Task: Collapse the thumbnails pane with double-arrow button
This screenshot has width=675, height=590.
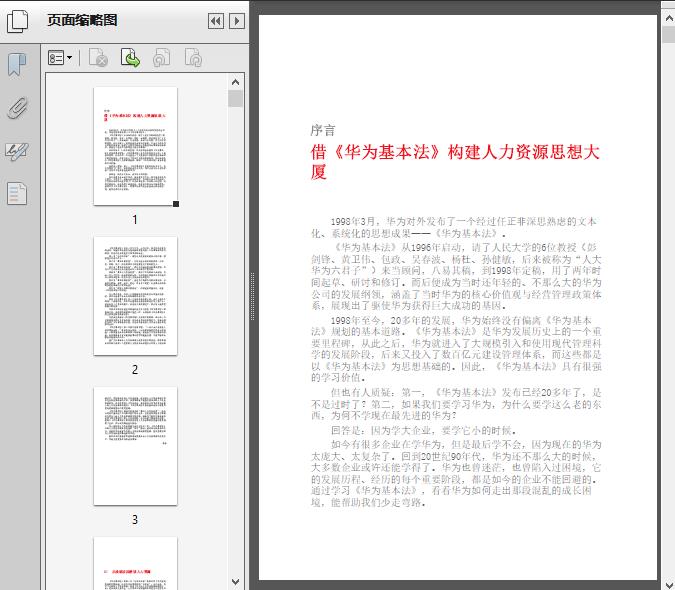Action: click(x=216, y=21)
